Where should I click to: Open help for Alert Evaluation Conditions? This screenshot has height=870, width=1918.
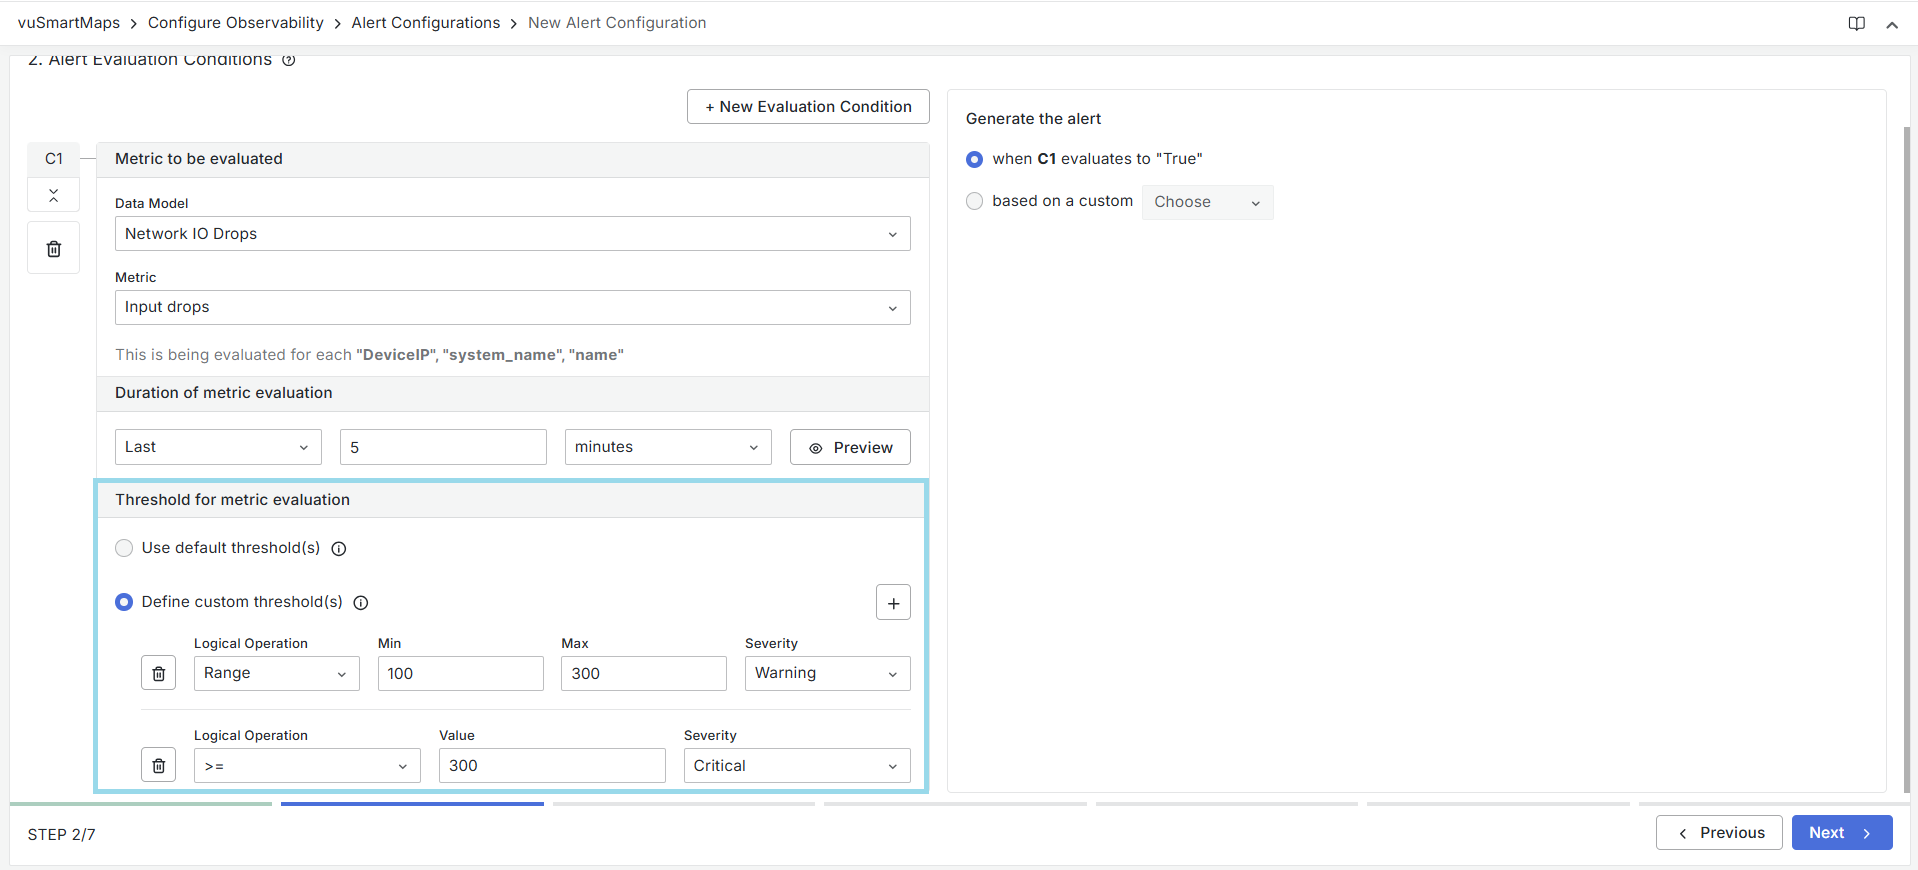point(289,60)
